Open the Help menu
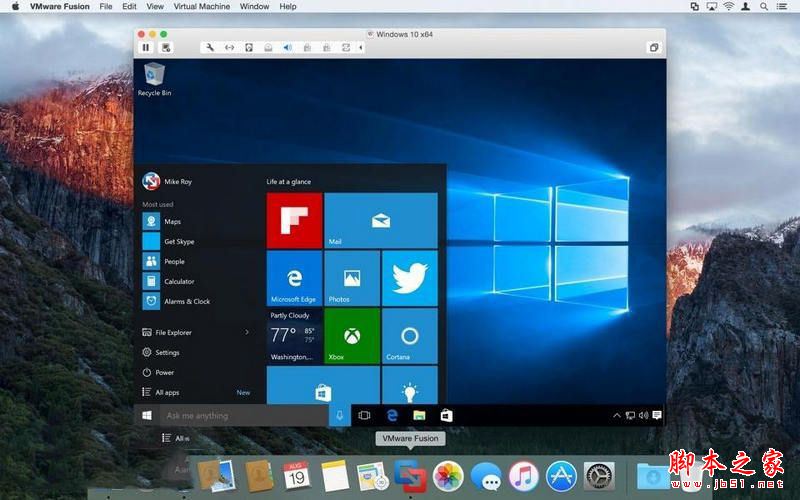This screenshot has width=800, height=500. pos(288,6)
